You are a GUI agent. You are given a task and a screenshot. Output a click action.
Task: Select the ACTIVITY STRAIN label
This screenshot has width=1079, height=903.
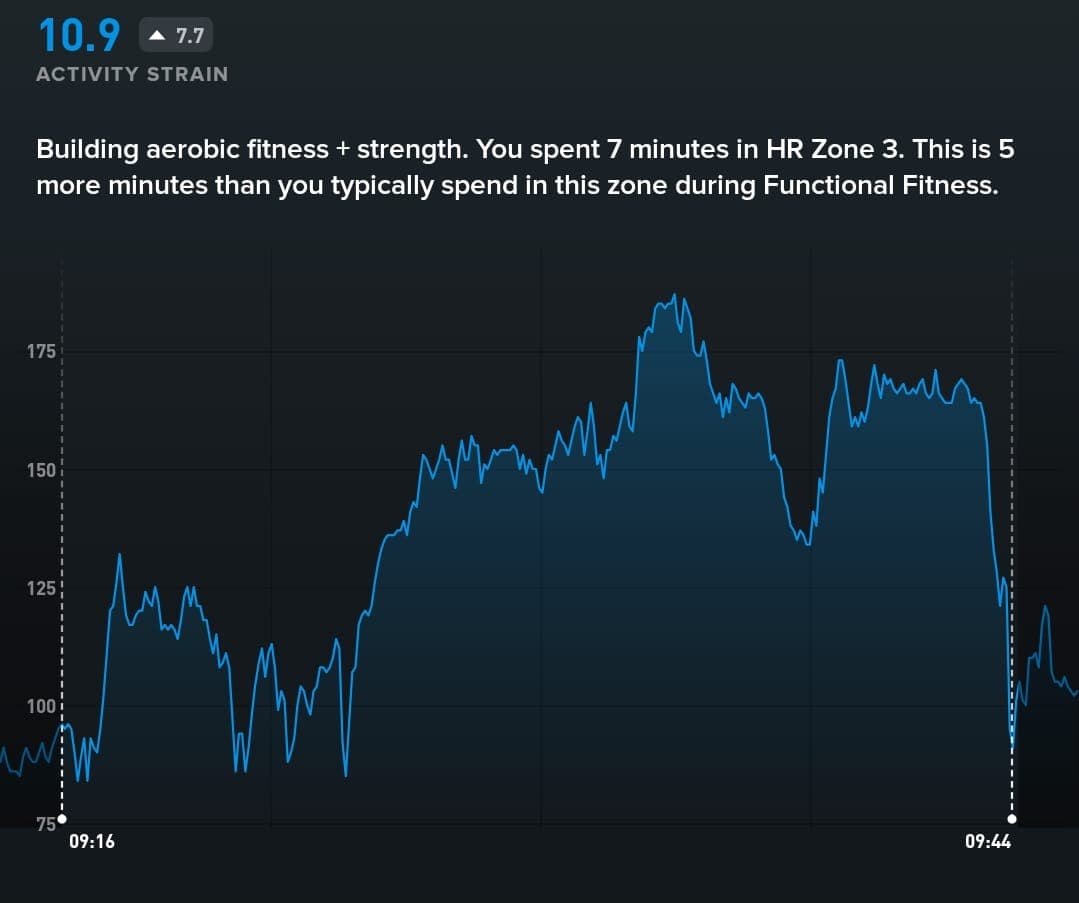coord(132,74)
